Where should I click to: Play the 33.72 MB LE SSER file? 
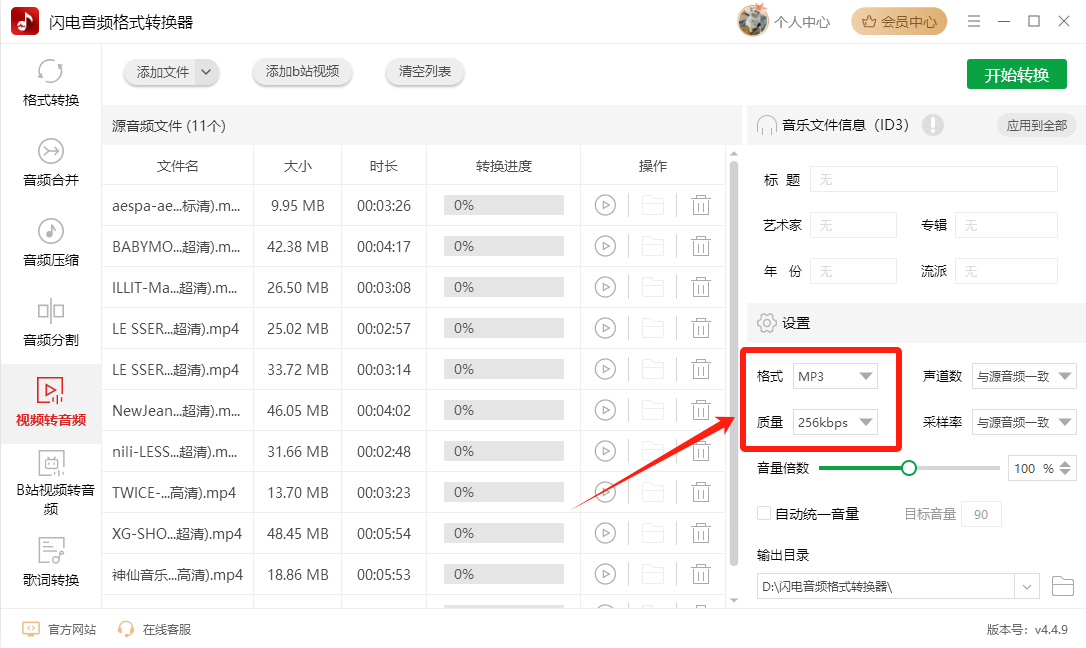pos(605,370)
